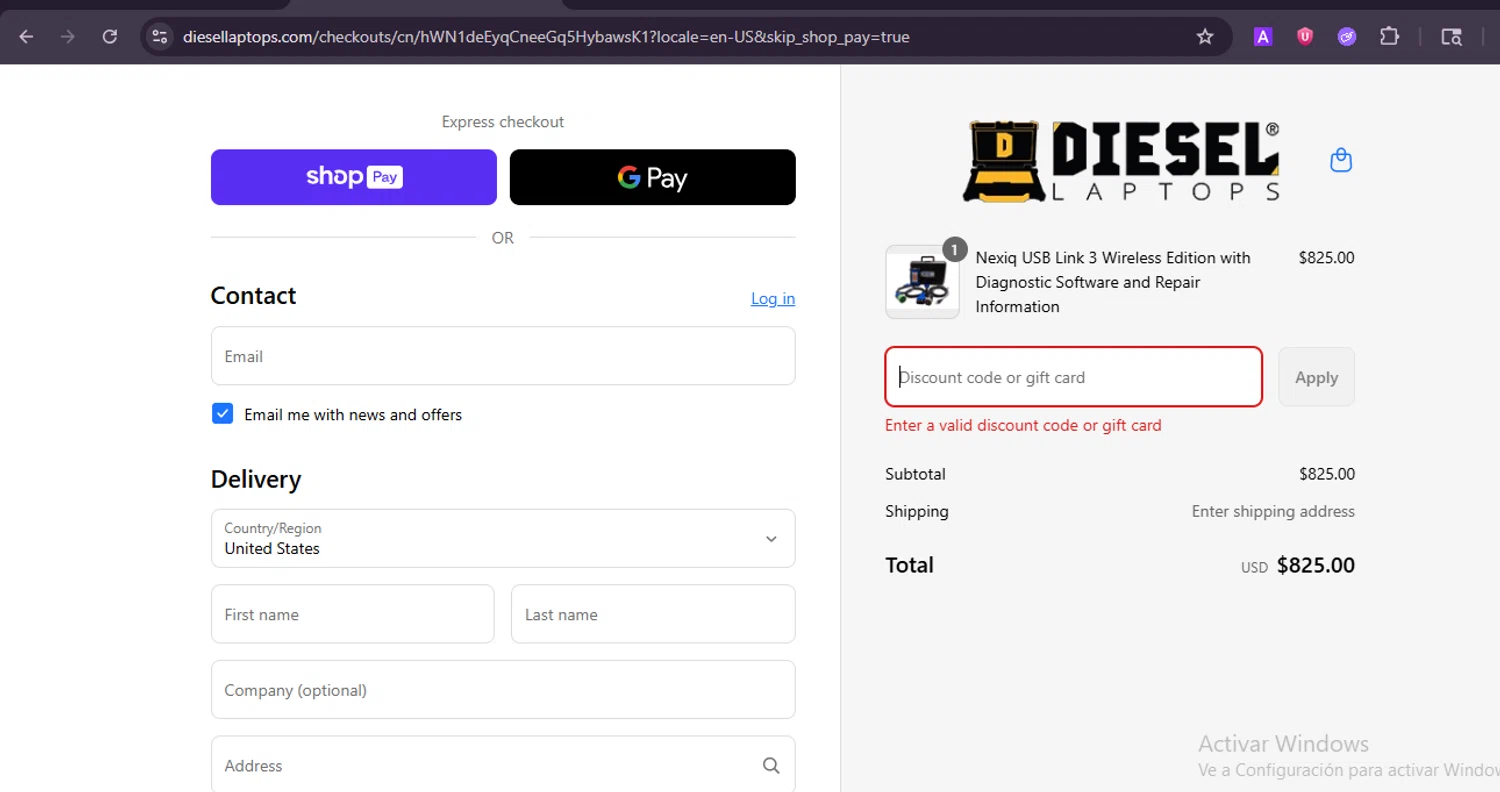Screen dimensions: 1500x792
Task: Click the Contact heading
Action: [x=253, y=296]
